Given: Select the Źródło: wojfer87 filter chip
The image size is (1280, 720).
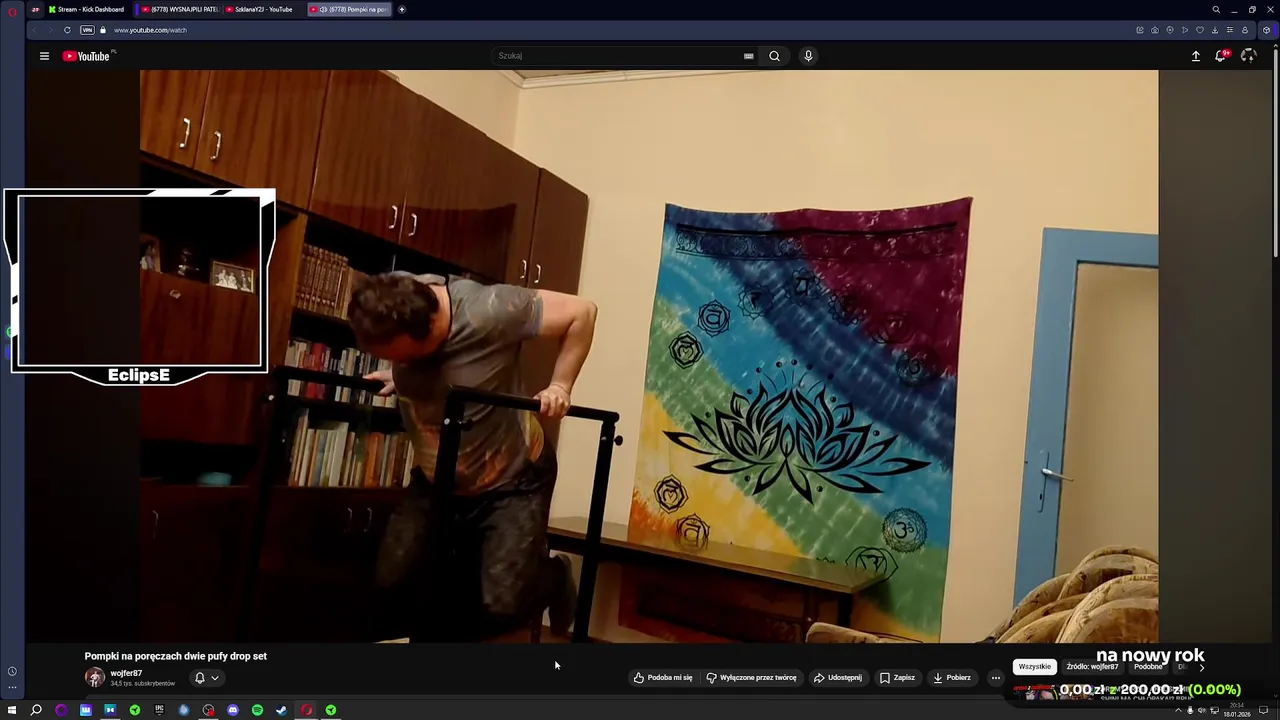Looking at the screenshot, I should [1092, 667].
